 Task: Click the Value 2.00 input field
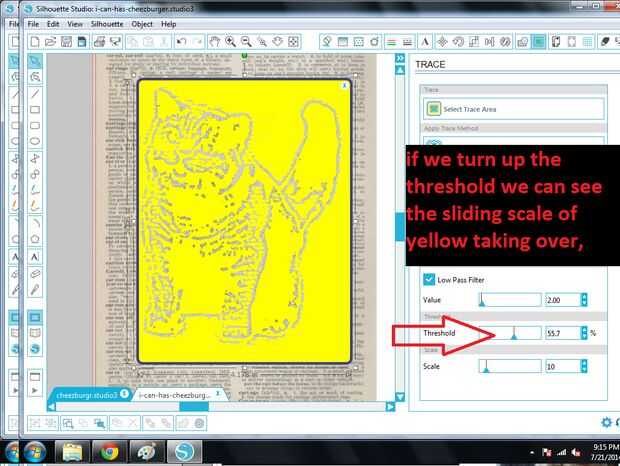point(563,300)
